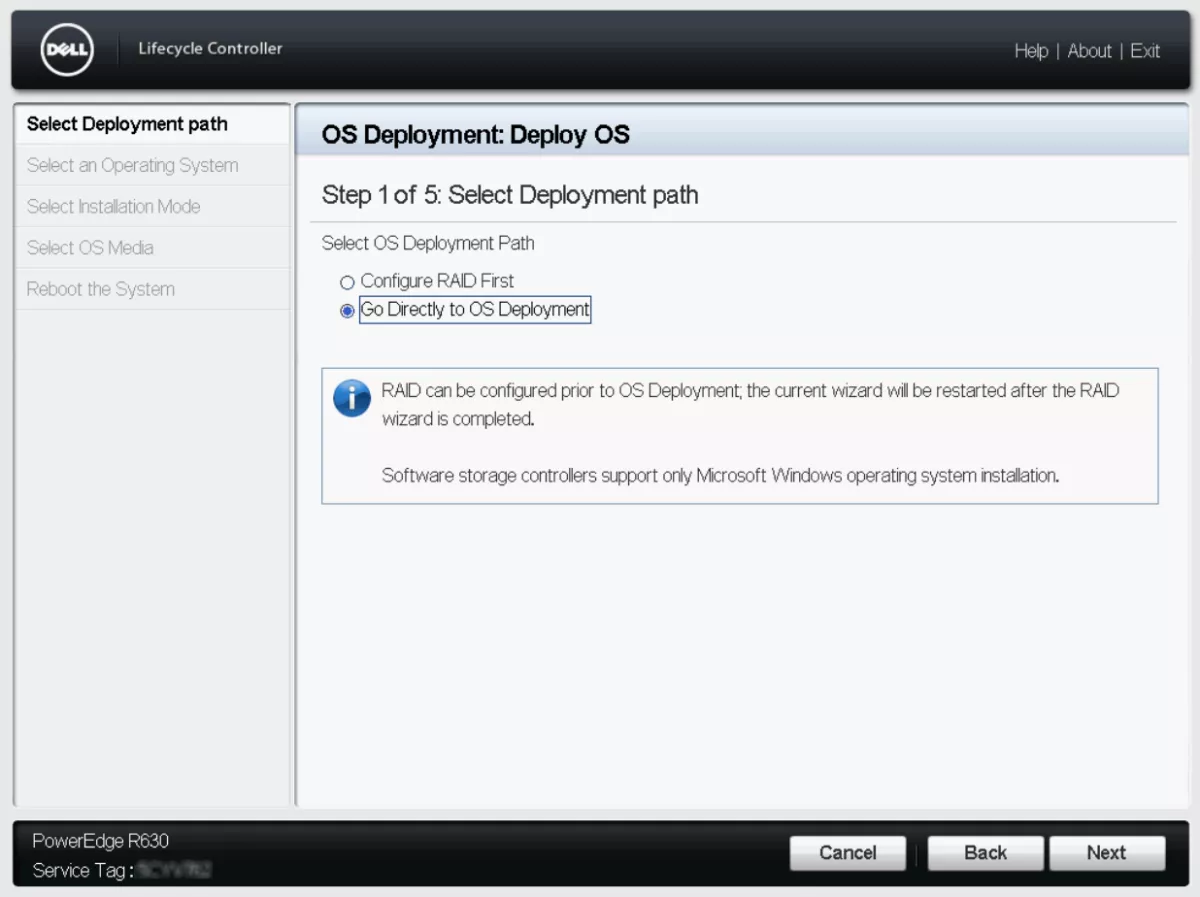The image size is (1200, 897).
Task: Proceed with the Next button
Action: pyautogui.click(x=1106, y=853)
